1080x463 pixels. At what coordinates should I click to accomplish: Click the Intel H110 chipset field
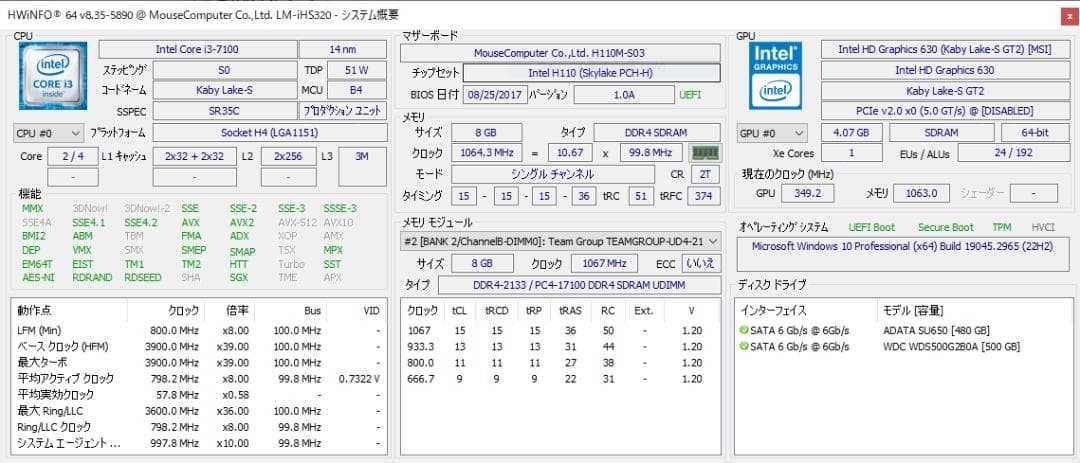[590, 72]
